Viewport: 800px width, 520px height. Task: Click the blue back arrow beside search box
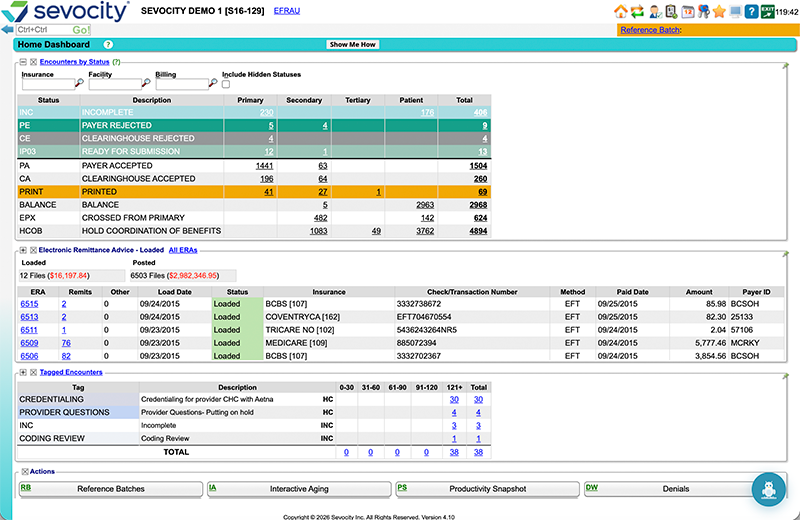point(8,30)
